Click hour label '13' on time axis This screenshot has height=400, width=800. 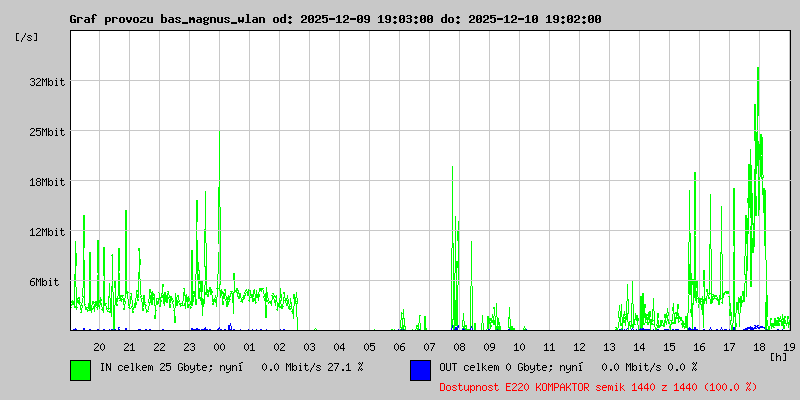610,347
